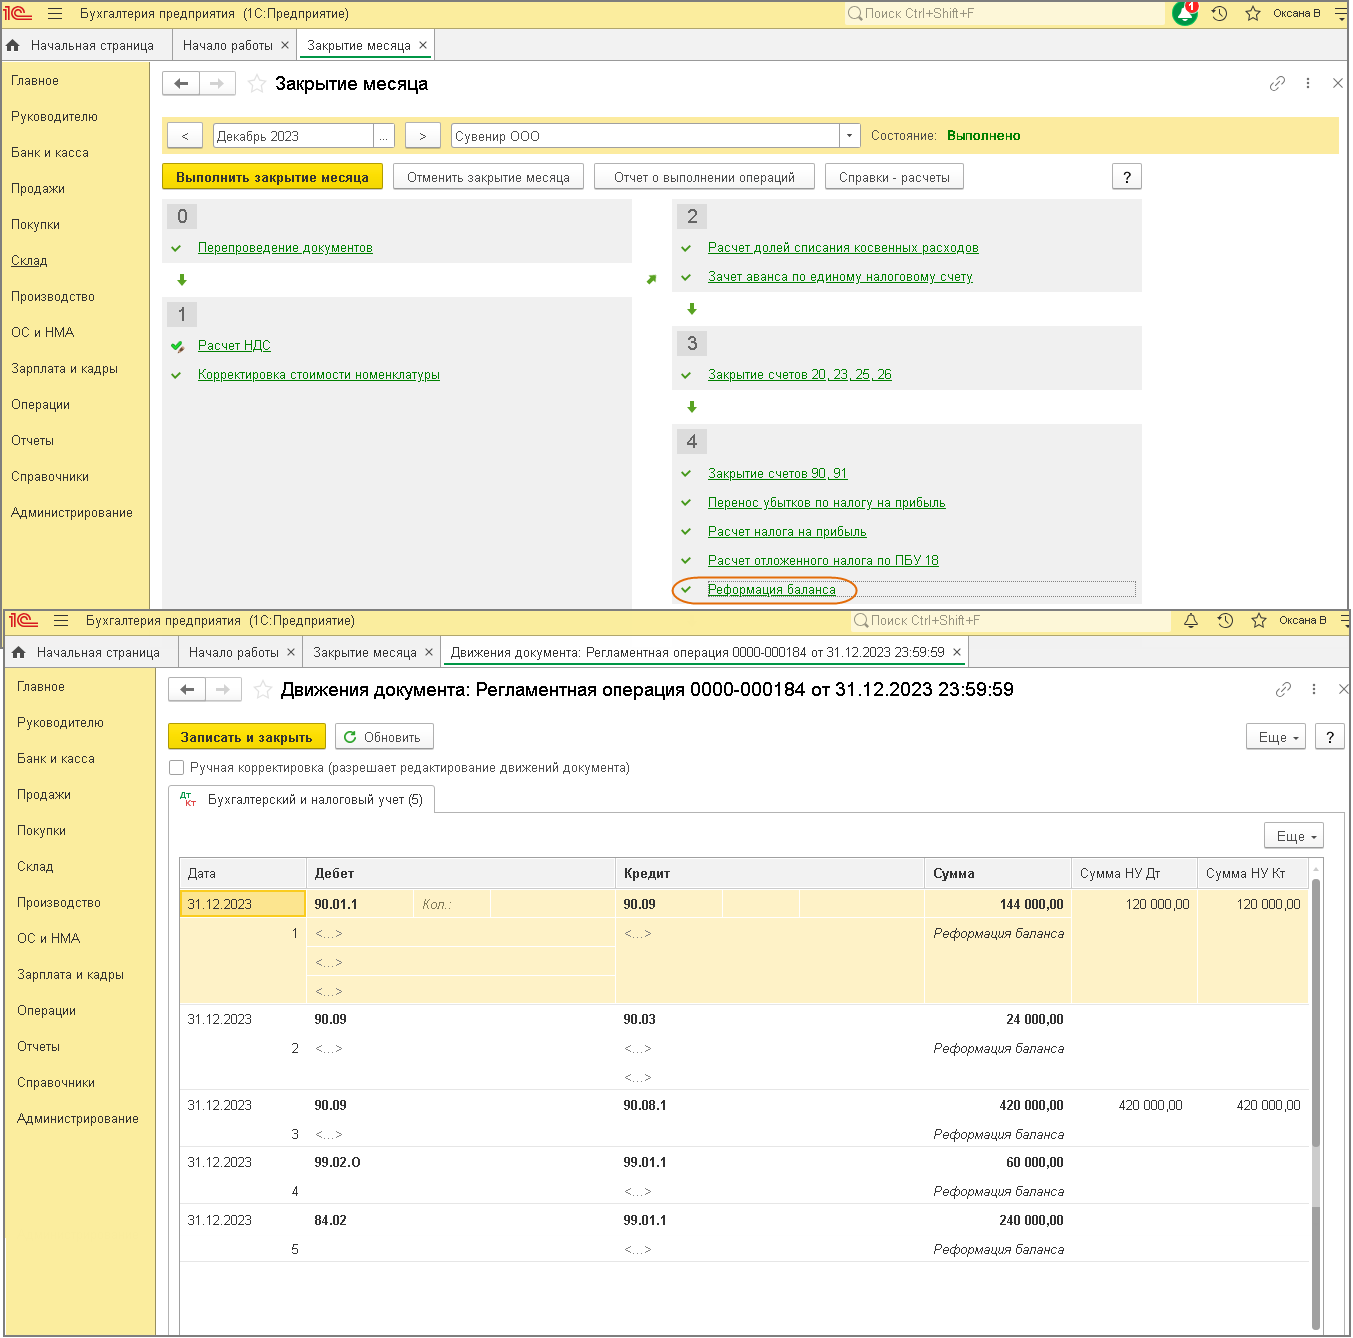Go to next month period
The image size is (1353, 1338).
click(423, 136)
